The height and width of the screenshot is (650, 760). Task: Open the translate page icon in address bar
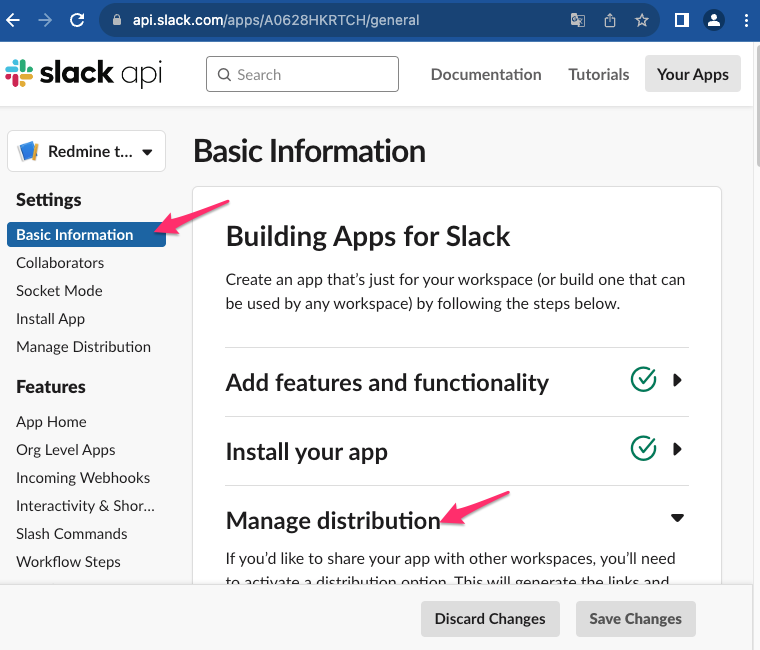tap(578, 20)
